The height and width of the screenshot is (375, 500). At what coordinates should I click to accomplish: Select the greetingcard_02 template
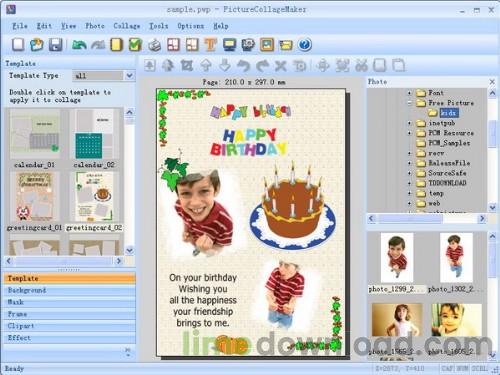click(94, 197)
